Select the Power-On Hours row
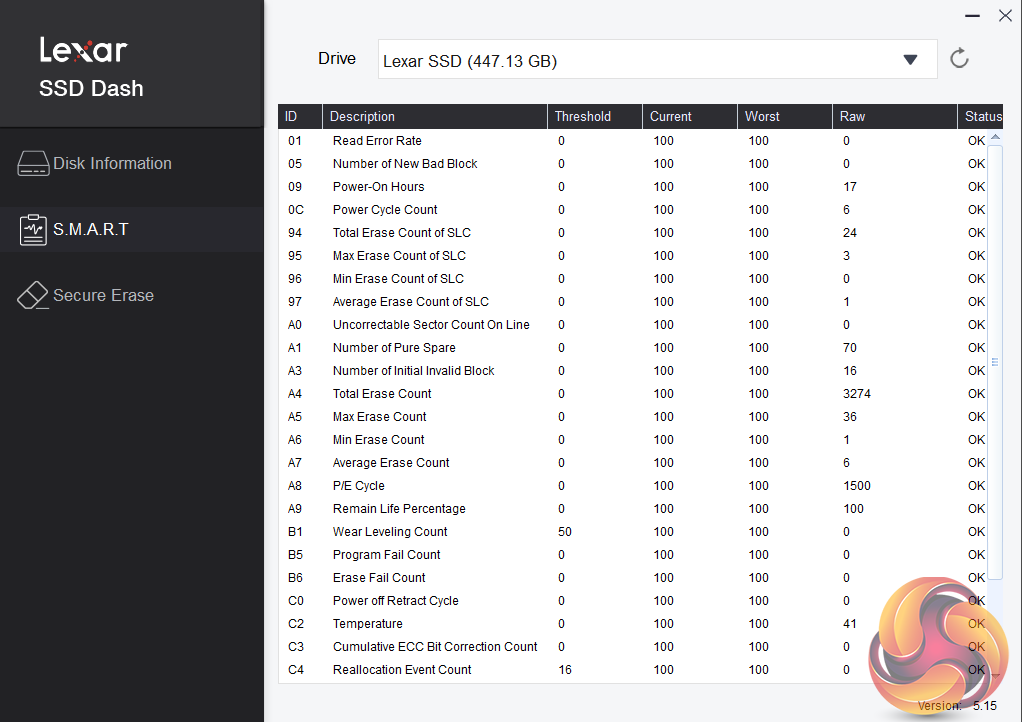 coord(633,187)
